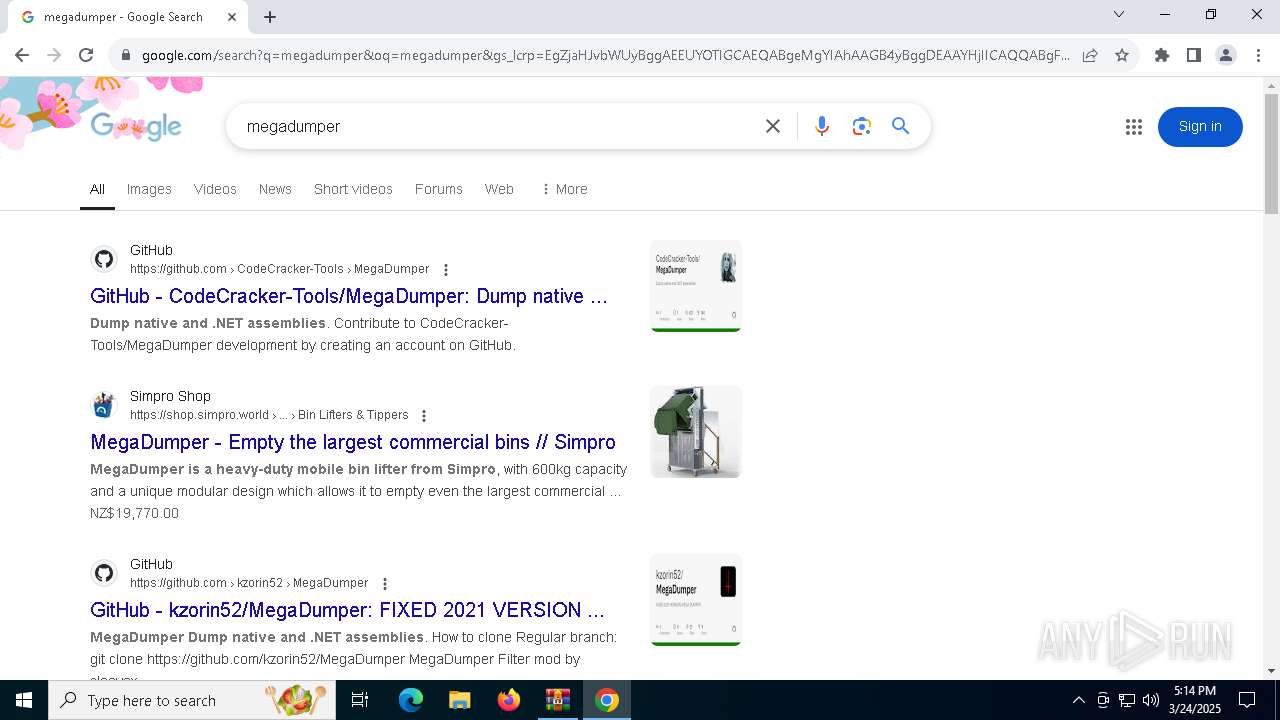Open the Google apps grid
1280x720 pixels.
point(1133,127)
